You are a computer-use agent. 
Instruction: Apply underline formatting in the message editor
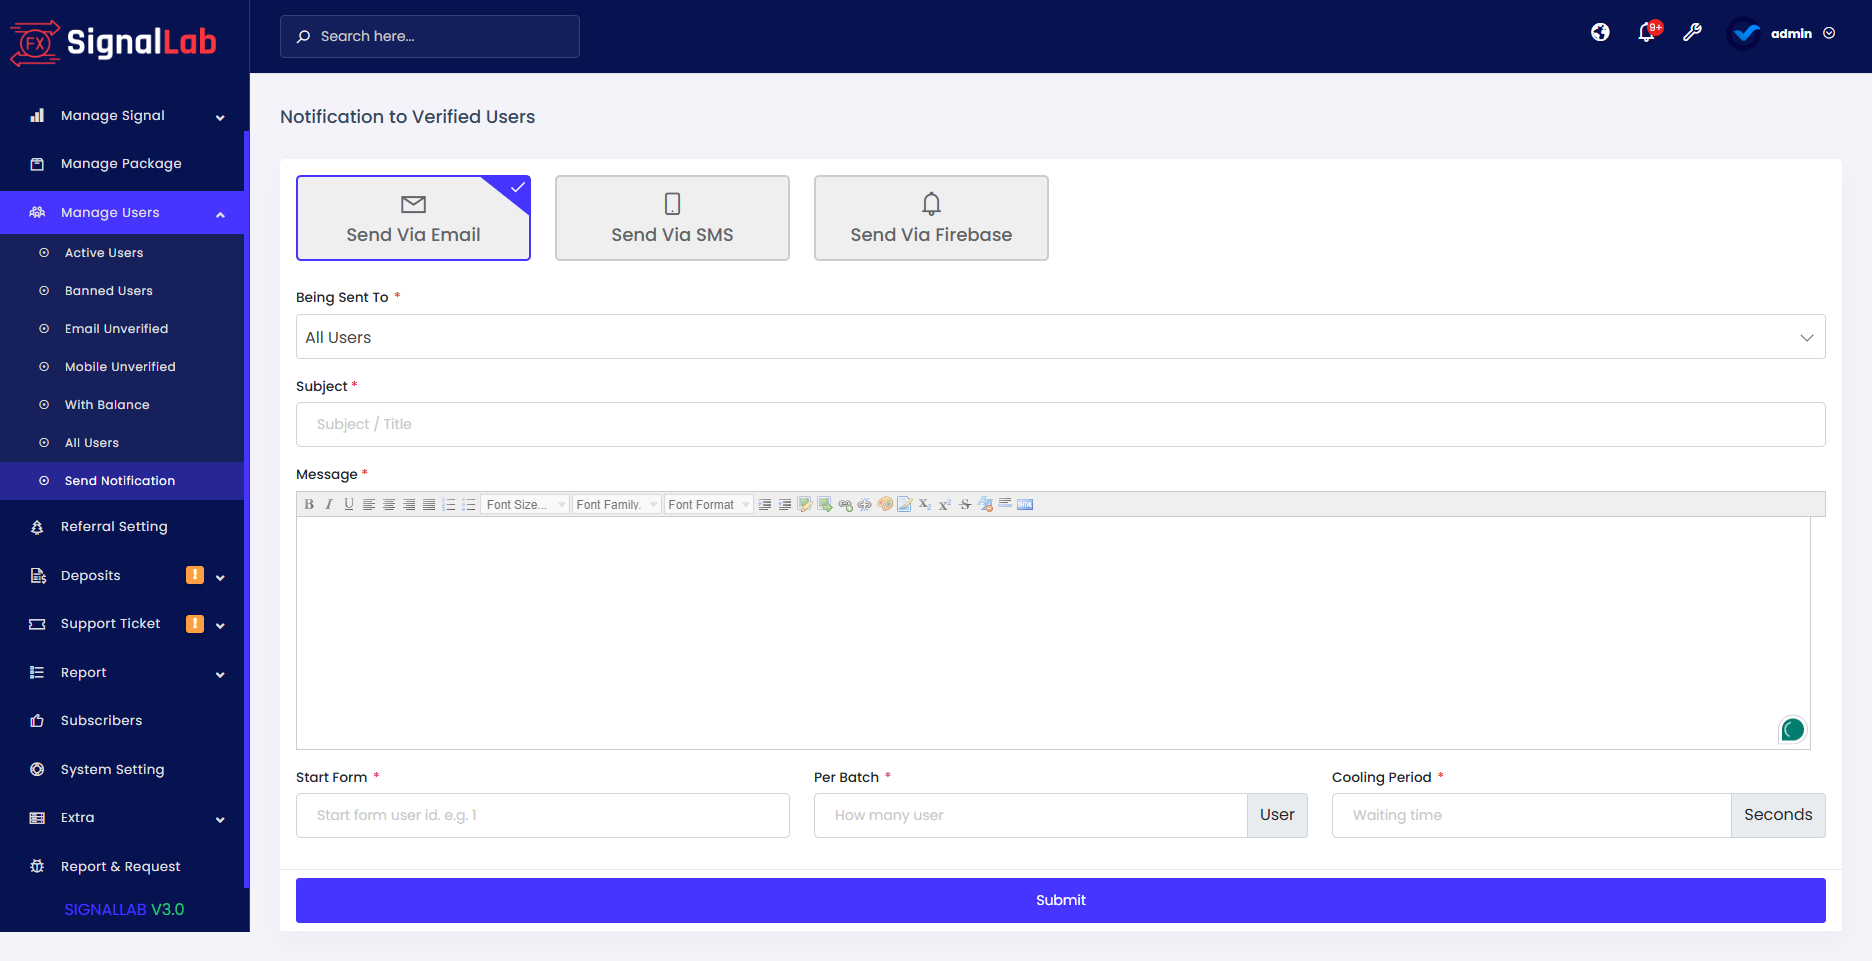(348, 504)
